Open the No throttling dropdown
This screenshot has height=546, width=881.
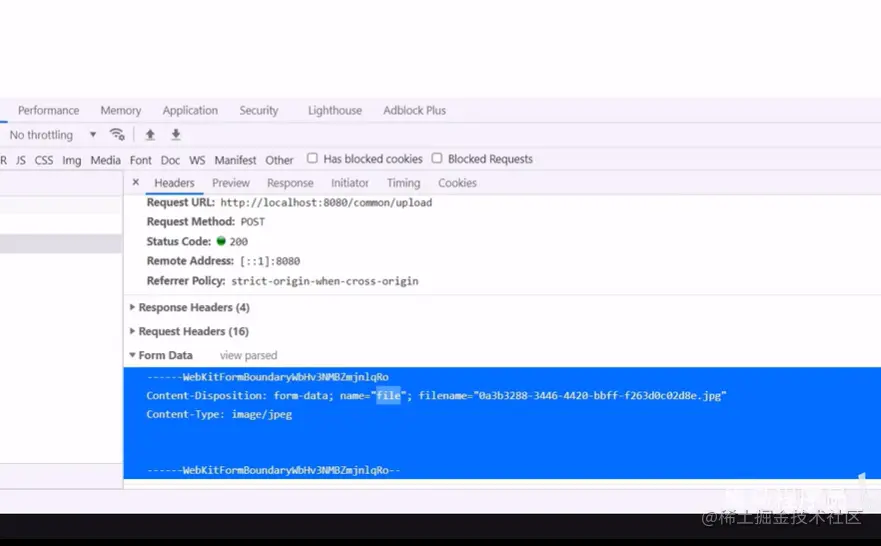click(x=53, y=135)
